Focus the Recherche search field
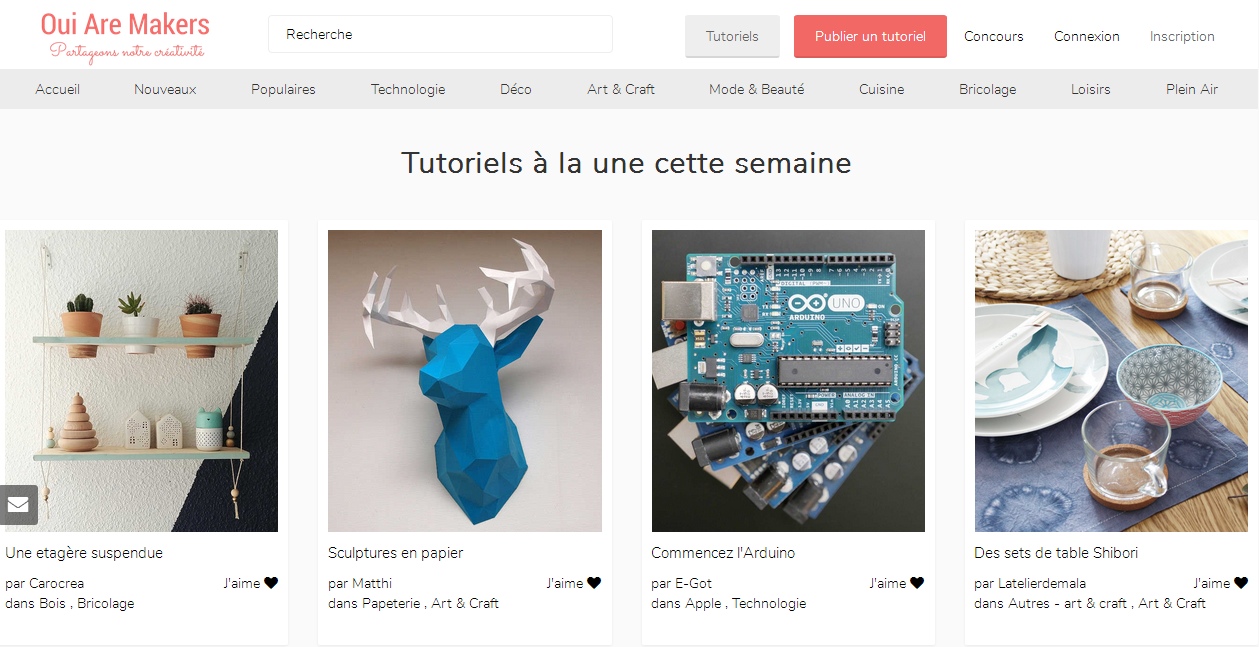The width and height of the screenshot is (1259, 647). pos(440,34)
